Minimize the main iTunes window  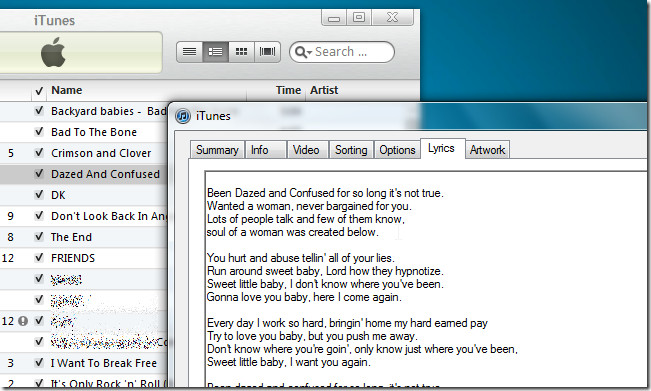click(x=334, y=18)
